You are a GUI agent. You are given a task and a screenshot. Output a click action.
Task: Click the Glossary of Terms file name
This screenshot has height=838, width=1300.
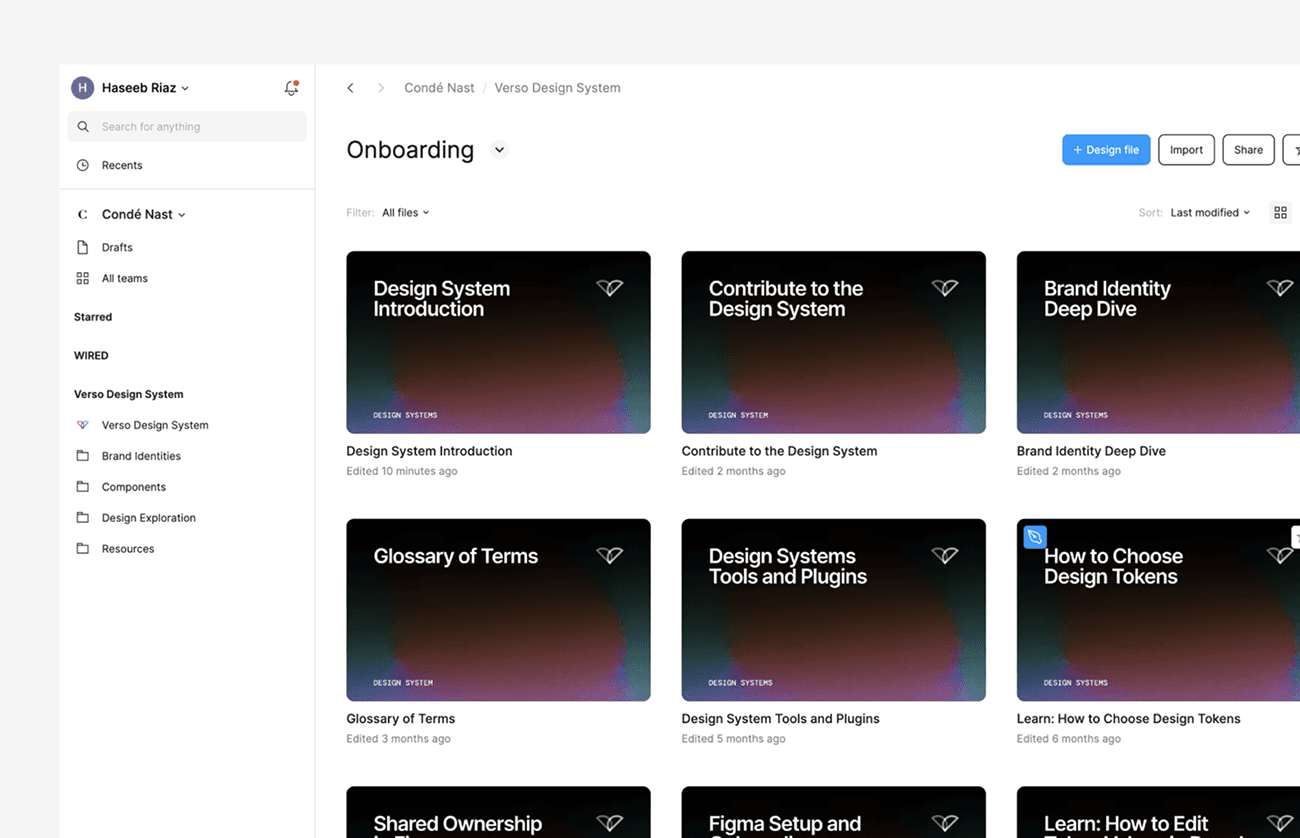[400, 719]
